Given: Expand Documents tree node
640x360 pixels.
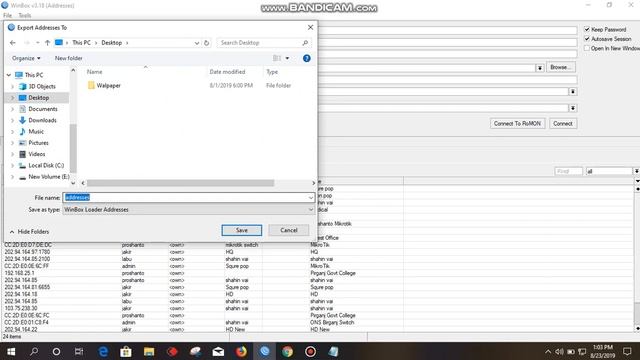Looking at the screenshot, I should click(13, 109).
